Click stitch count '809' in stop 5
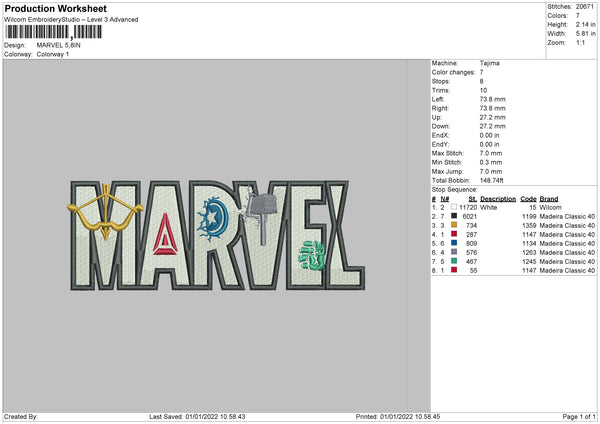Viewport: 600px width, 424px height. (x=471, y=243)
